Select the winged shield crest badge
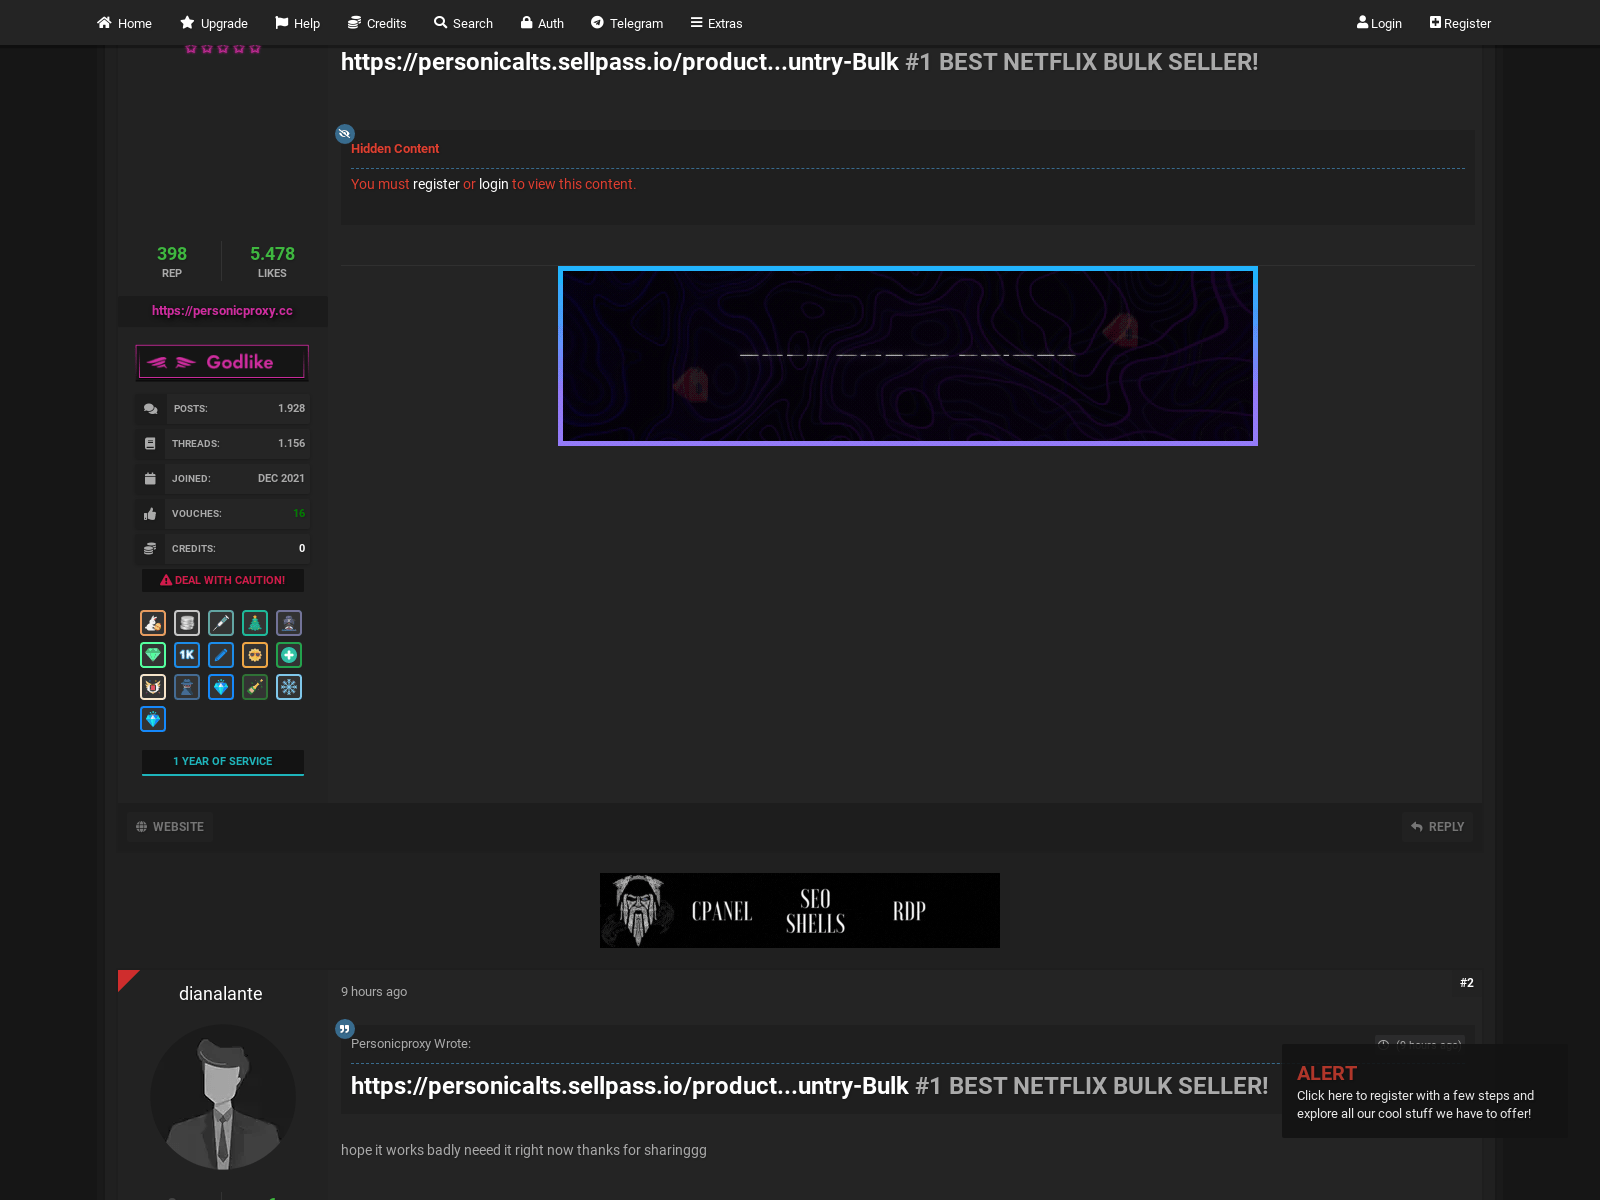1600x1200 pixels. (153, 687)
